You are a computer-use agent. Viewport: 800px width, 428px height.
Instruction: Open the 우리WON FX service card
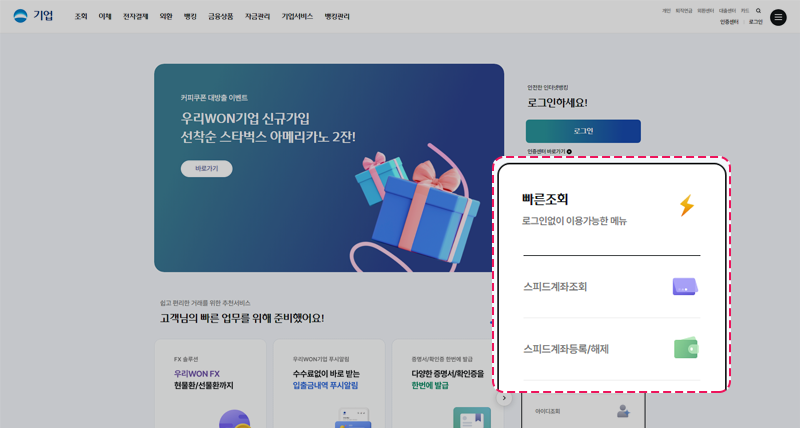(210, 384)
